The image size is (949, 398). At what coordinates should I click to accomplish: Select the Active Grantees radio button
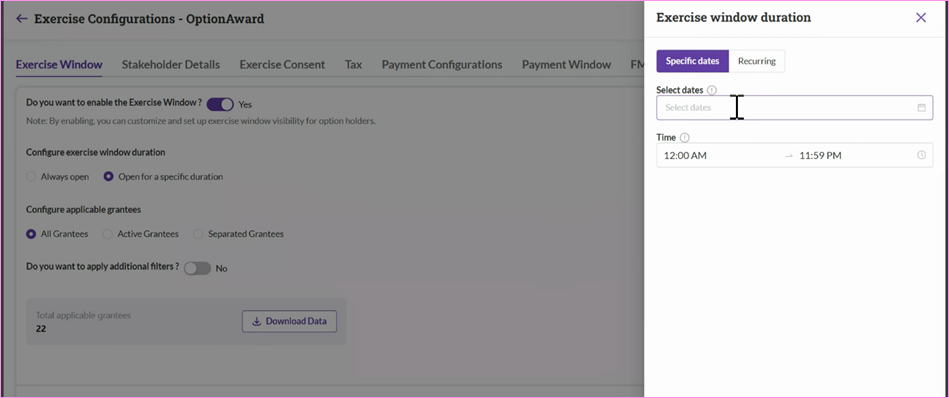(107, 233)
